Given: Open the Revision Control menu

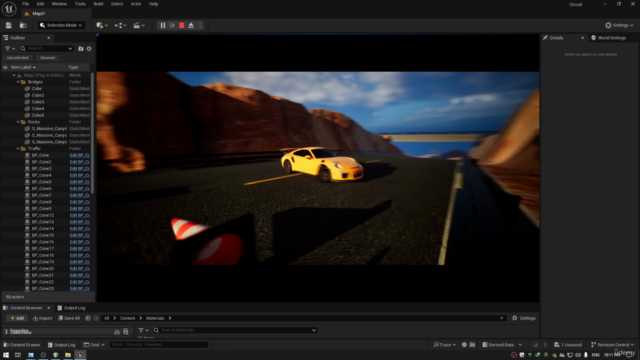Looking at the screenshot, I should [613, 345].
